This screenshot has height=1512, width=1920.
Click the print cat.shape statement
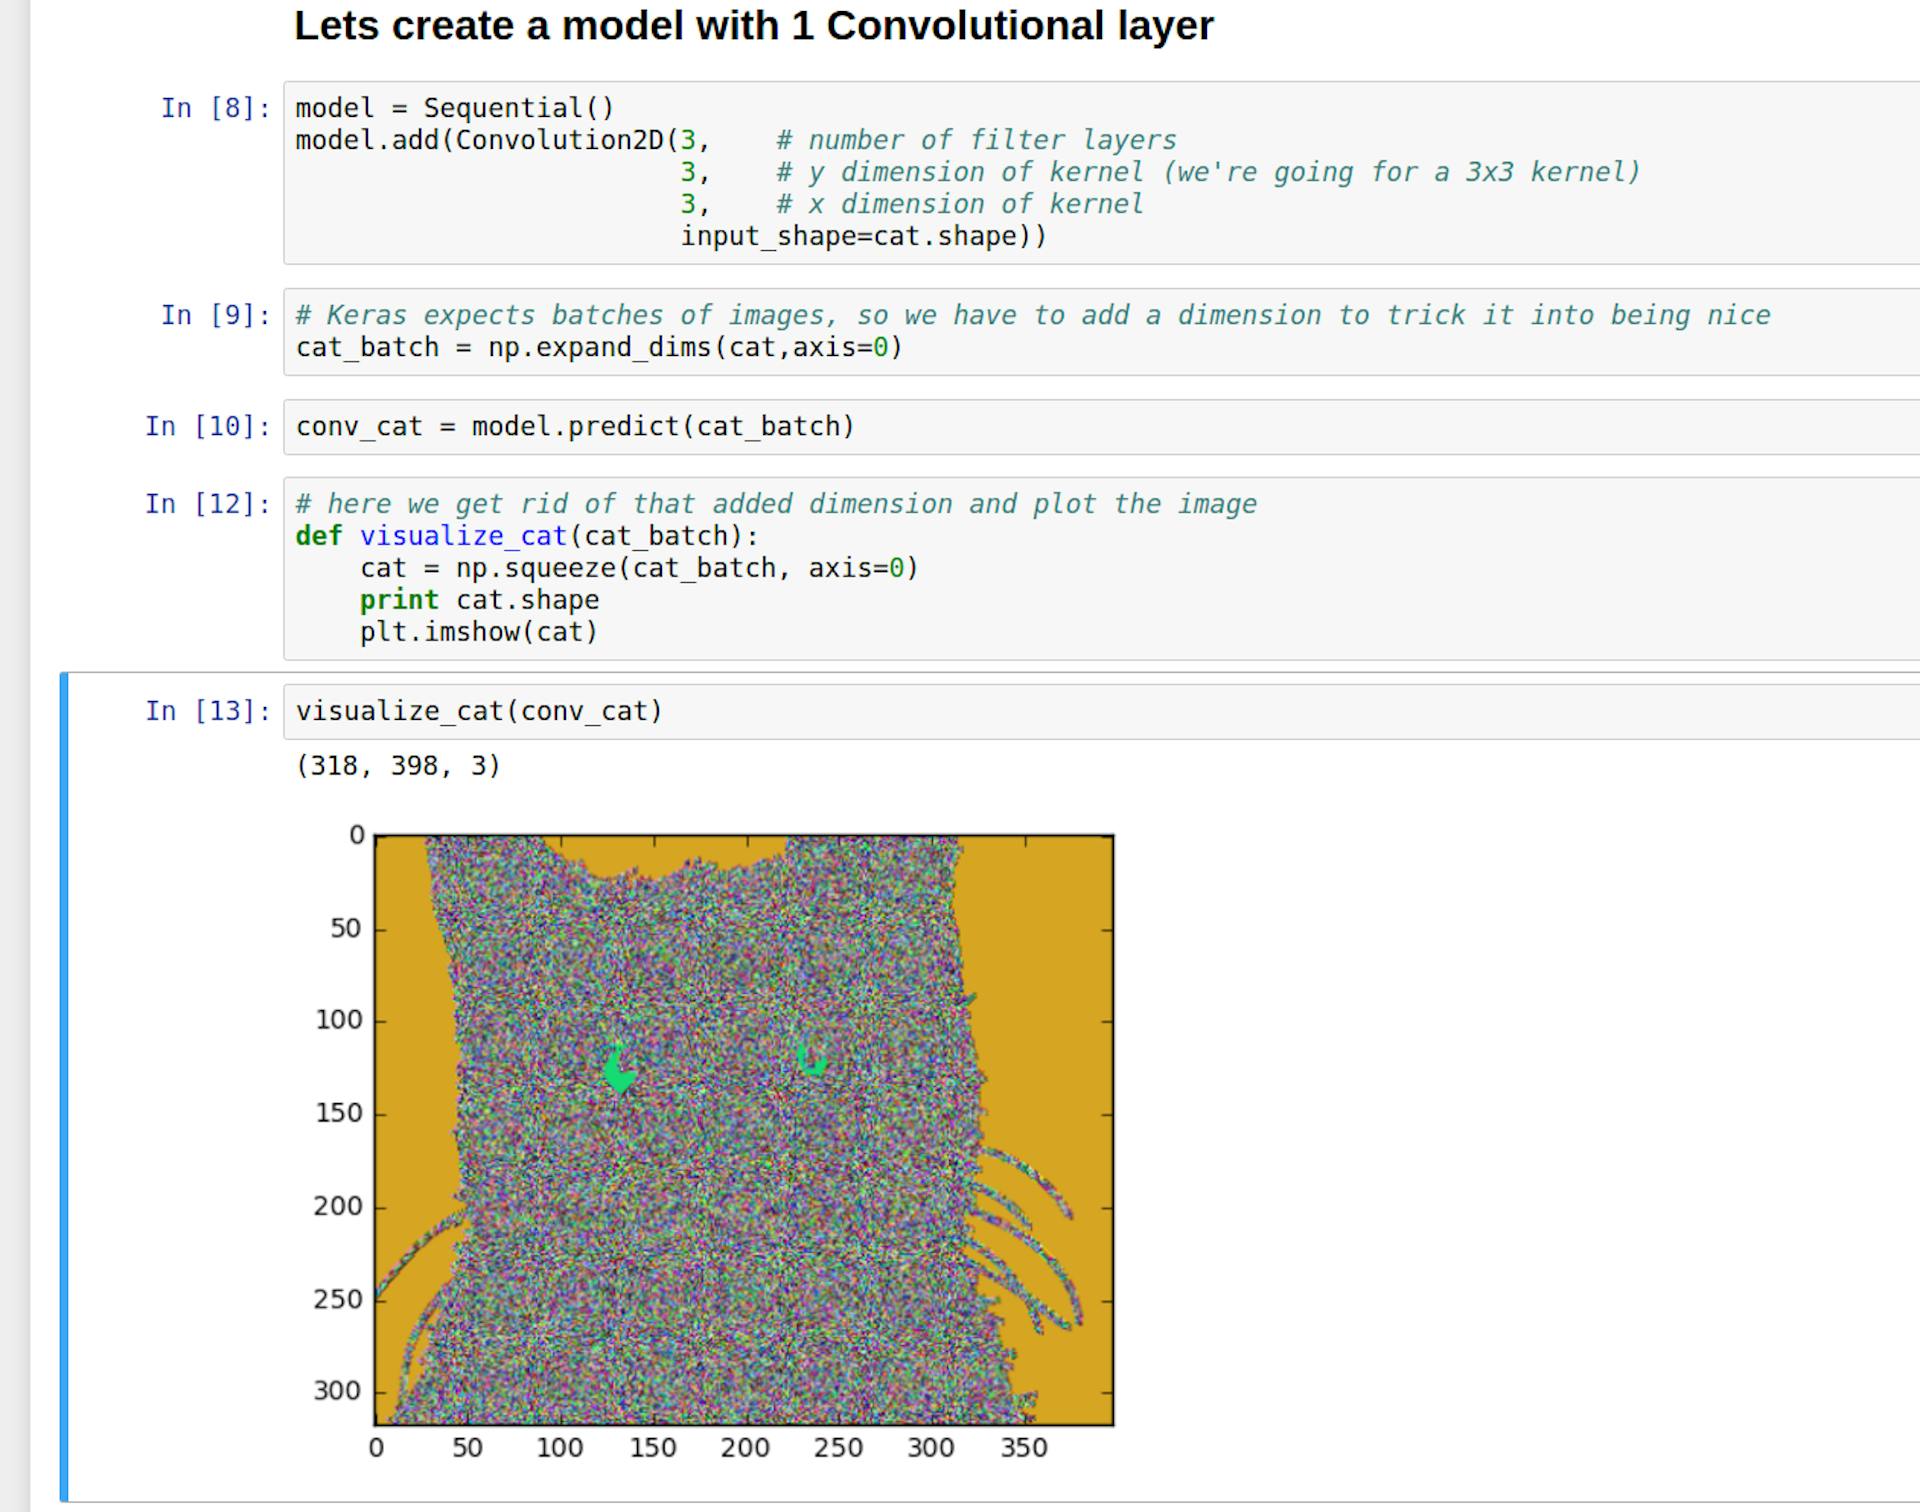[x=480, y=599]
